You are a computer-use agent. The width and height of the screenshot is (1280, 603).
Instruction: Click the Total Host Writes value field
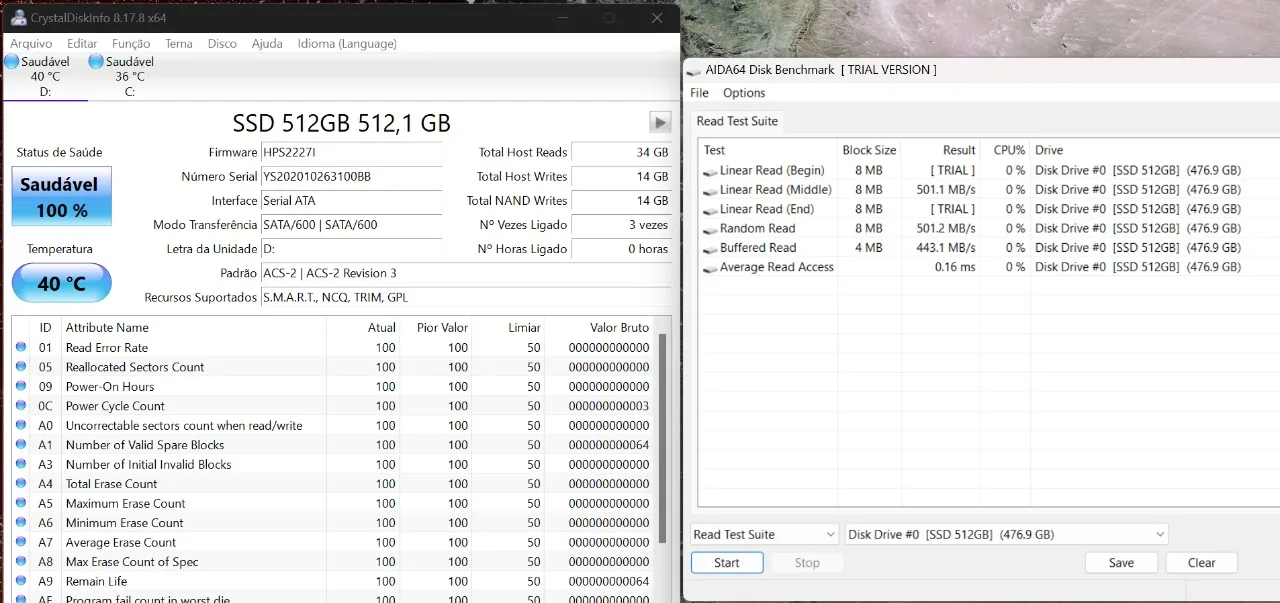pos(621,177)
